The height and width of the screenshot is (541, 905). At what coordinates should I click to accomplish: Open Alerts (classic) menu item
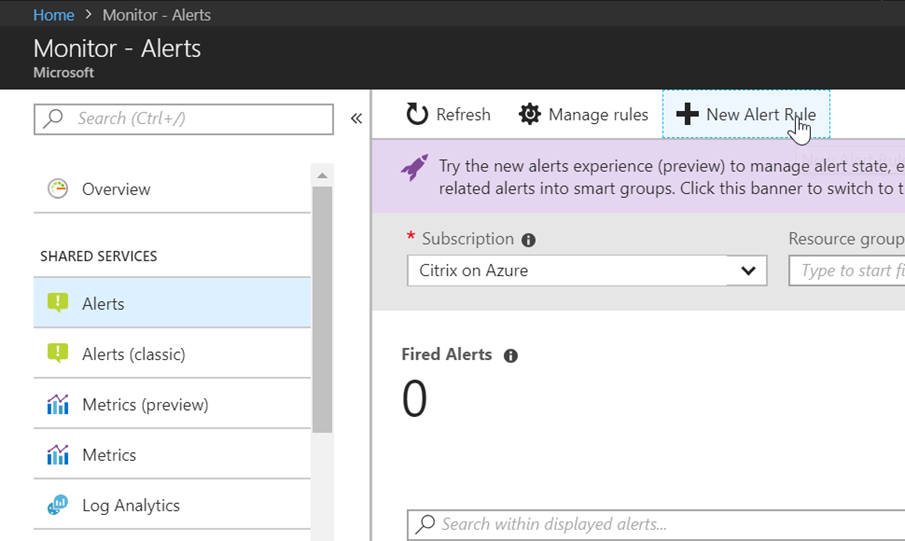(x=172, y=353)
